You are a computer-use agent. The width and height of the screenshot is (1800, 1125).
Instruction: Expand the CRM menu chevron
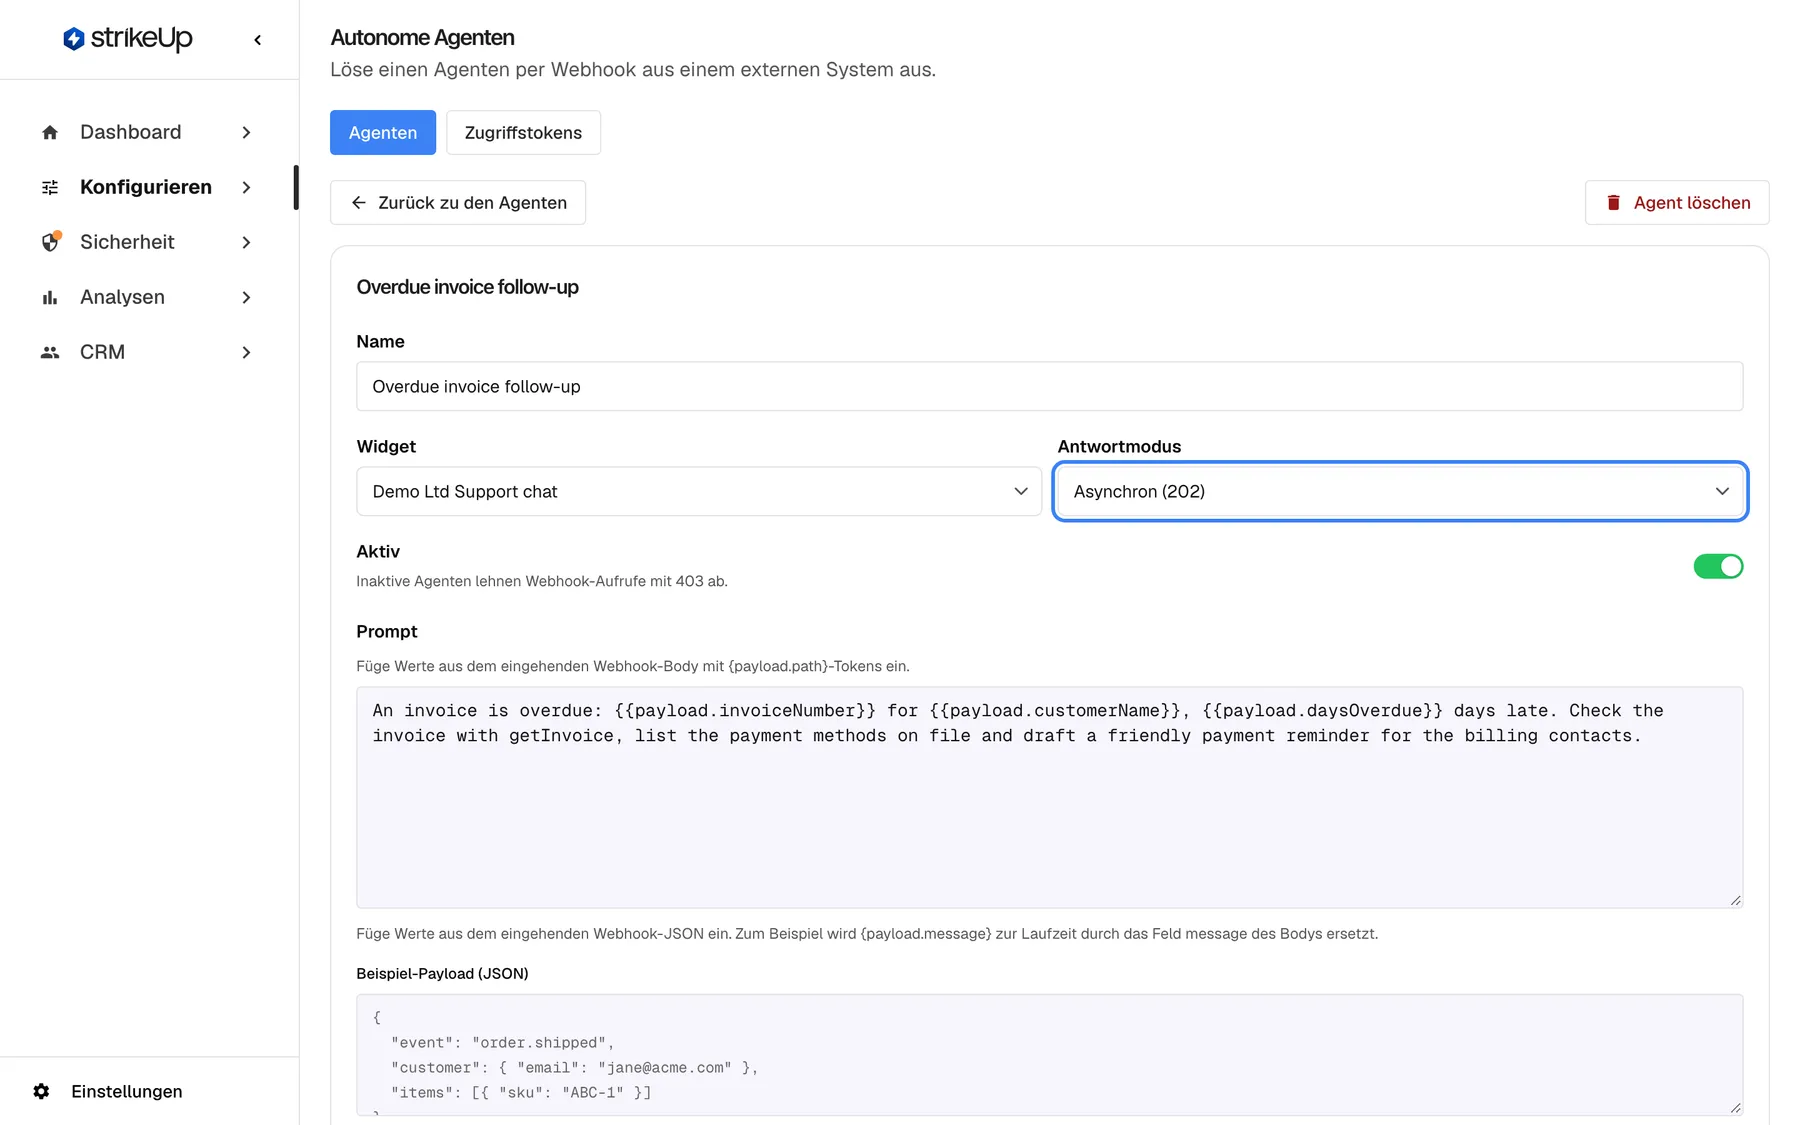(246, 352)
